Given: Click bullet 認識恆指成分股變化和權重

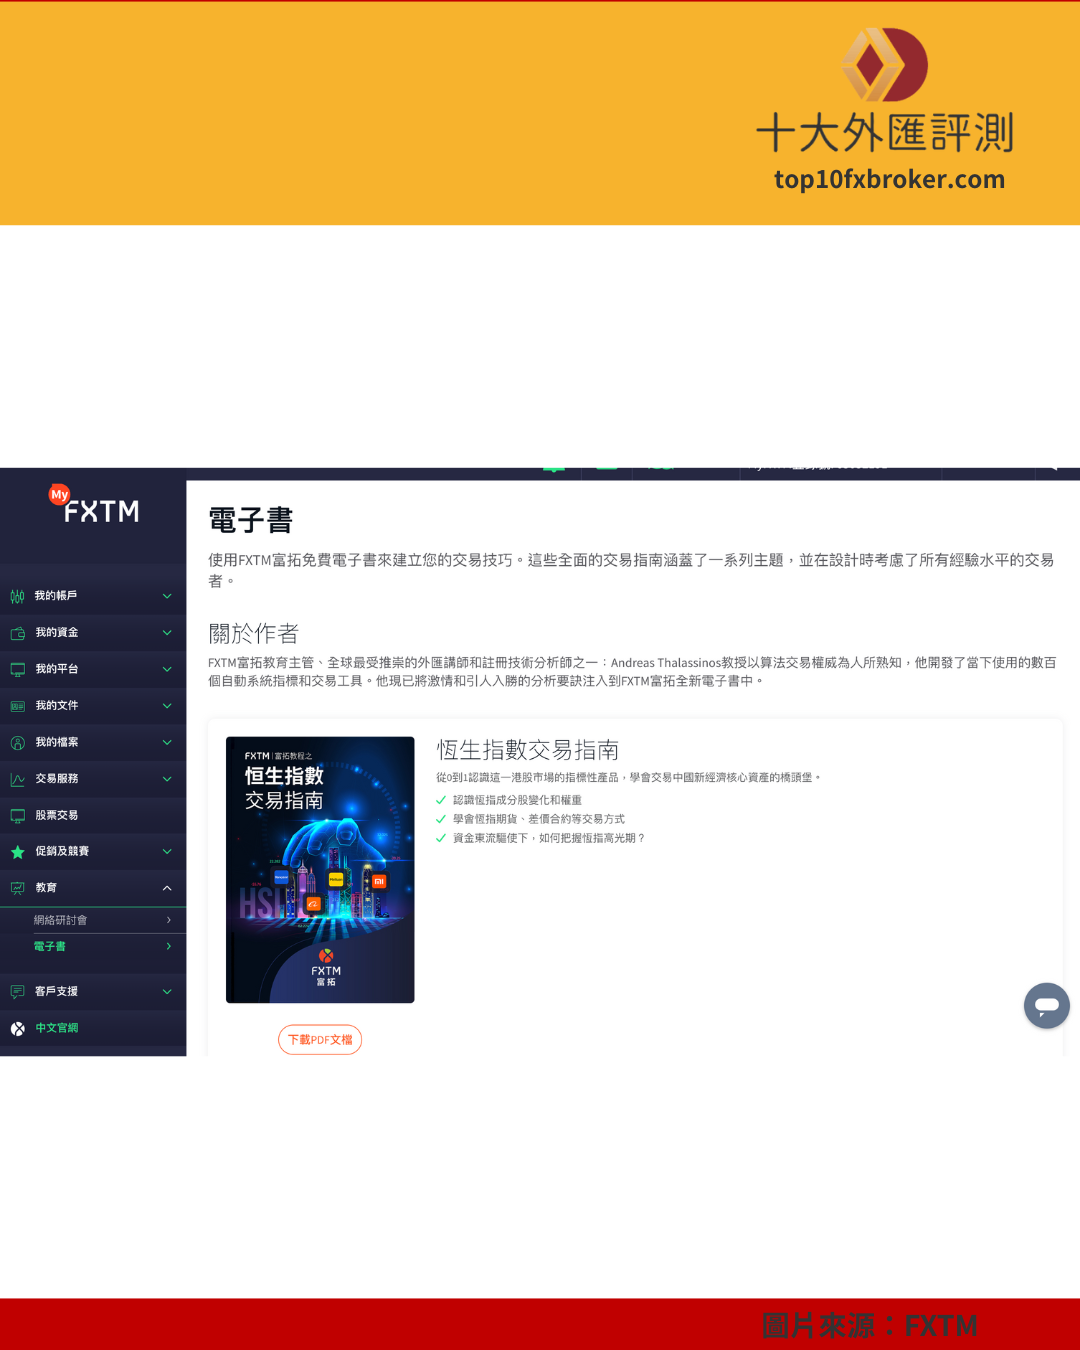Looking at the screenshot, I should (x=517, y=800).
